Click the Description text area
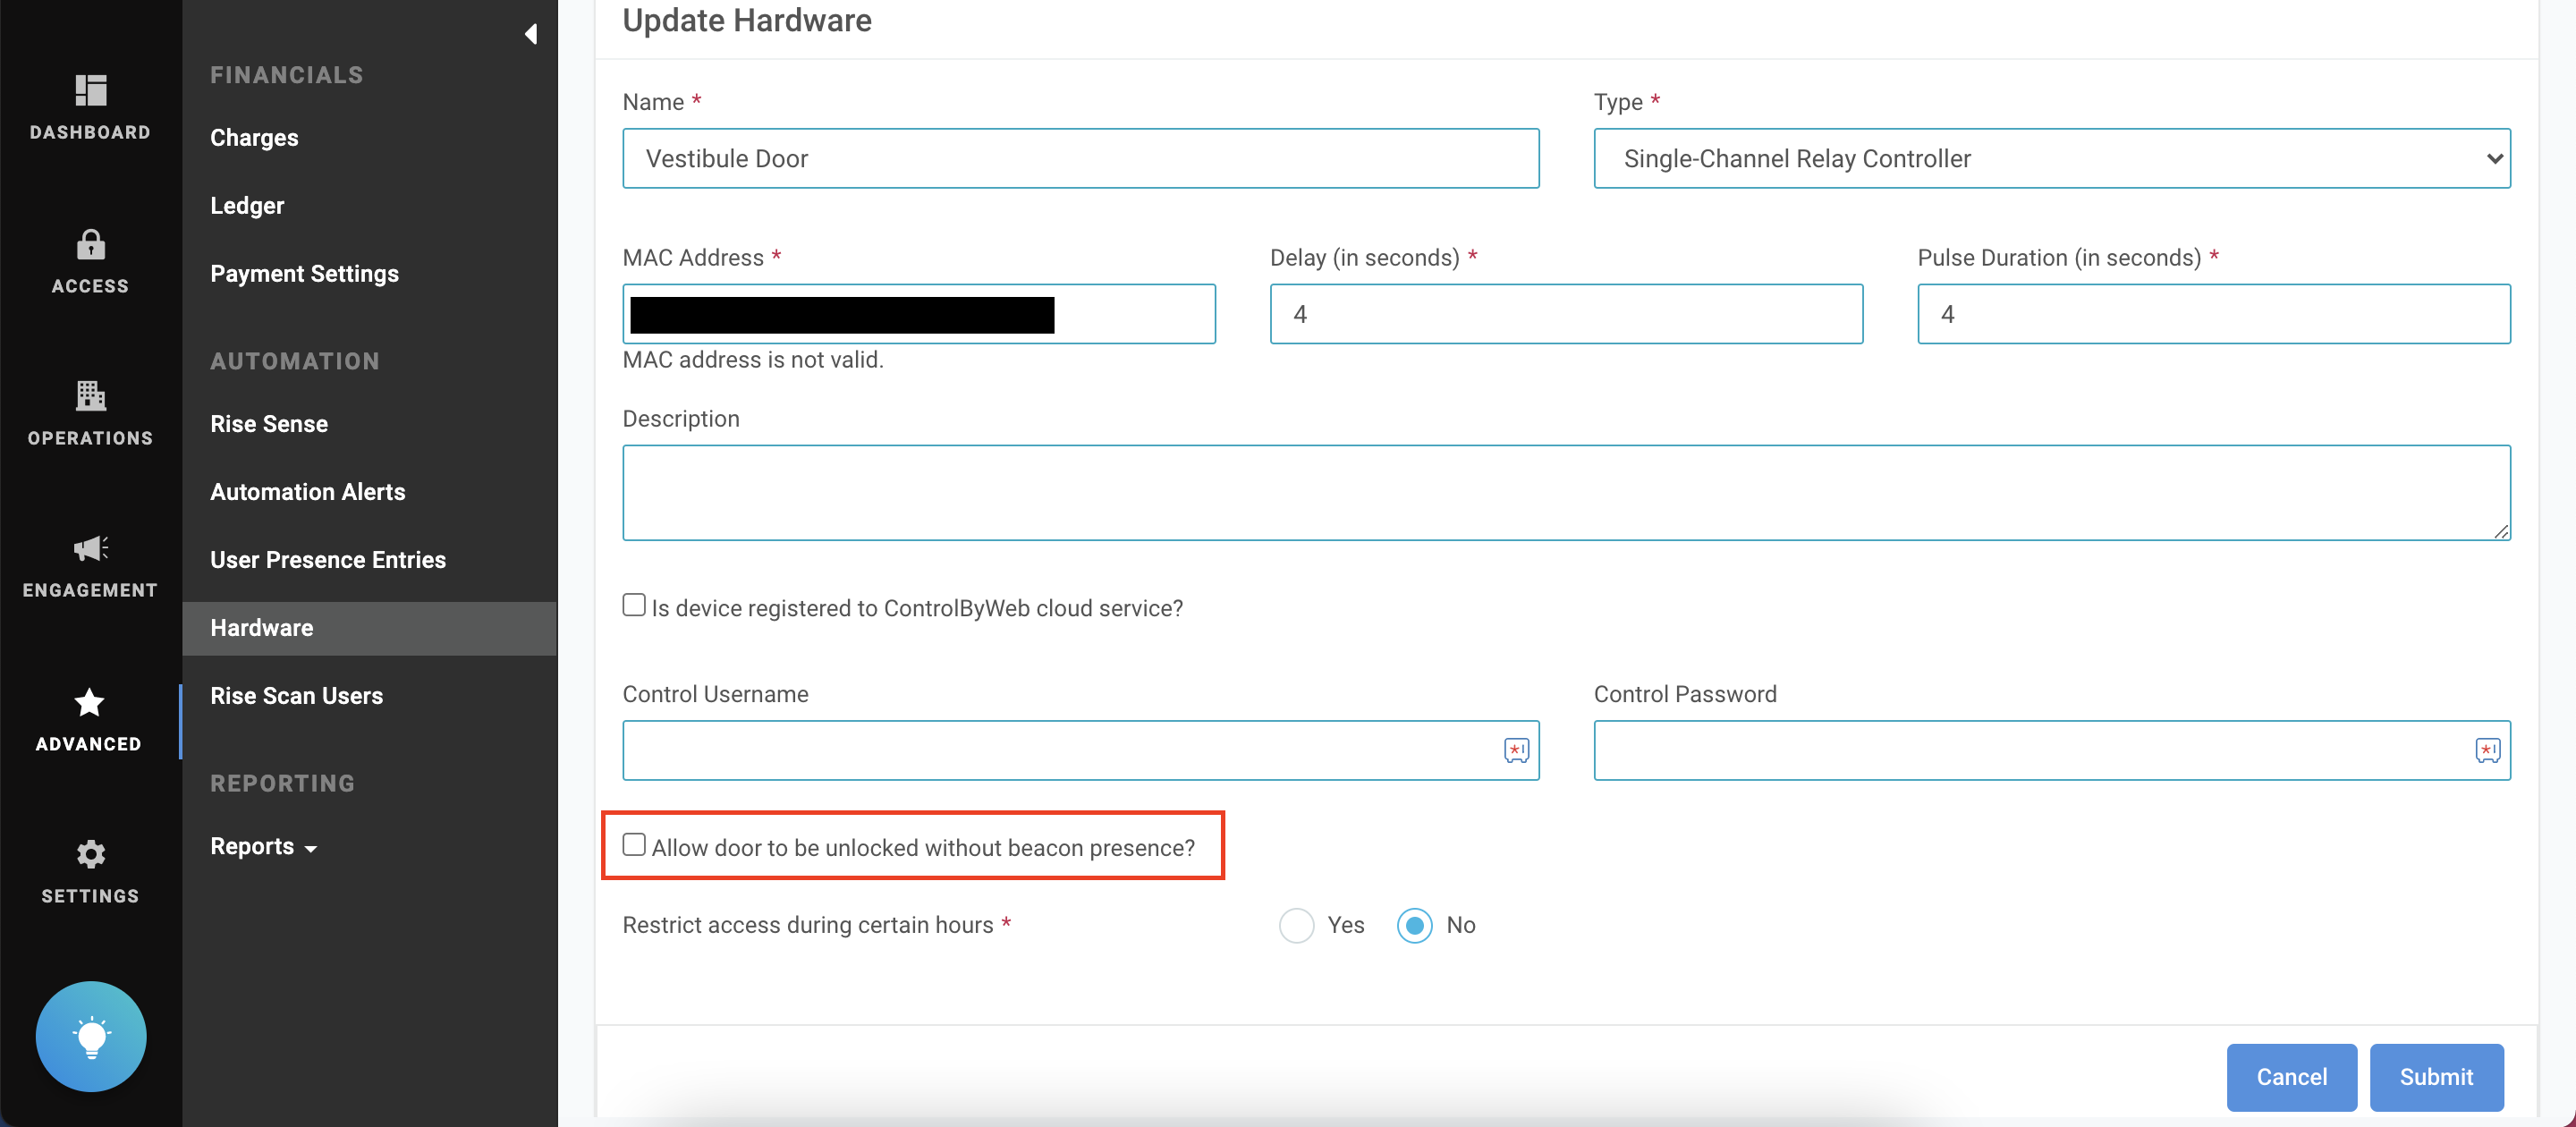 (x=1566, y=493)
